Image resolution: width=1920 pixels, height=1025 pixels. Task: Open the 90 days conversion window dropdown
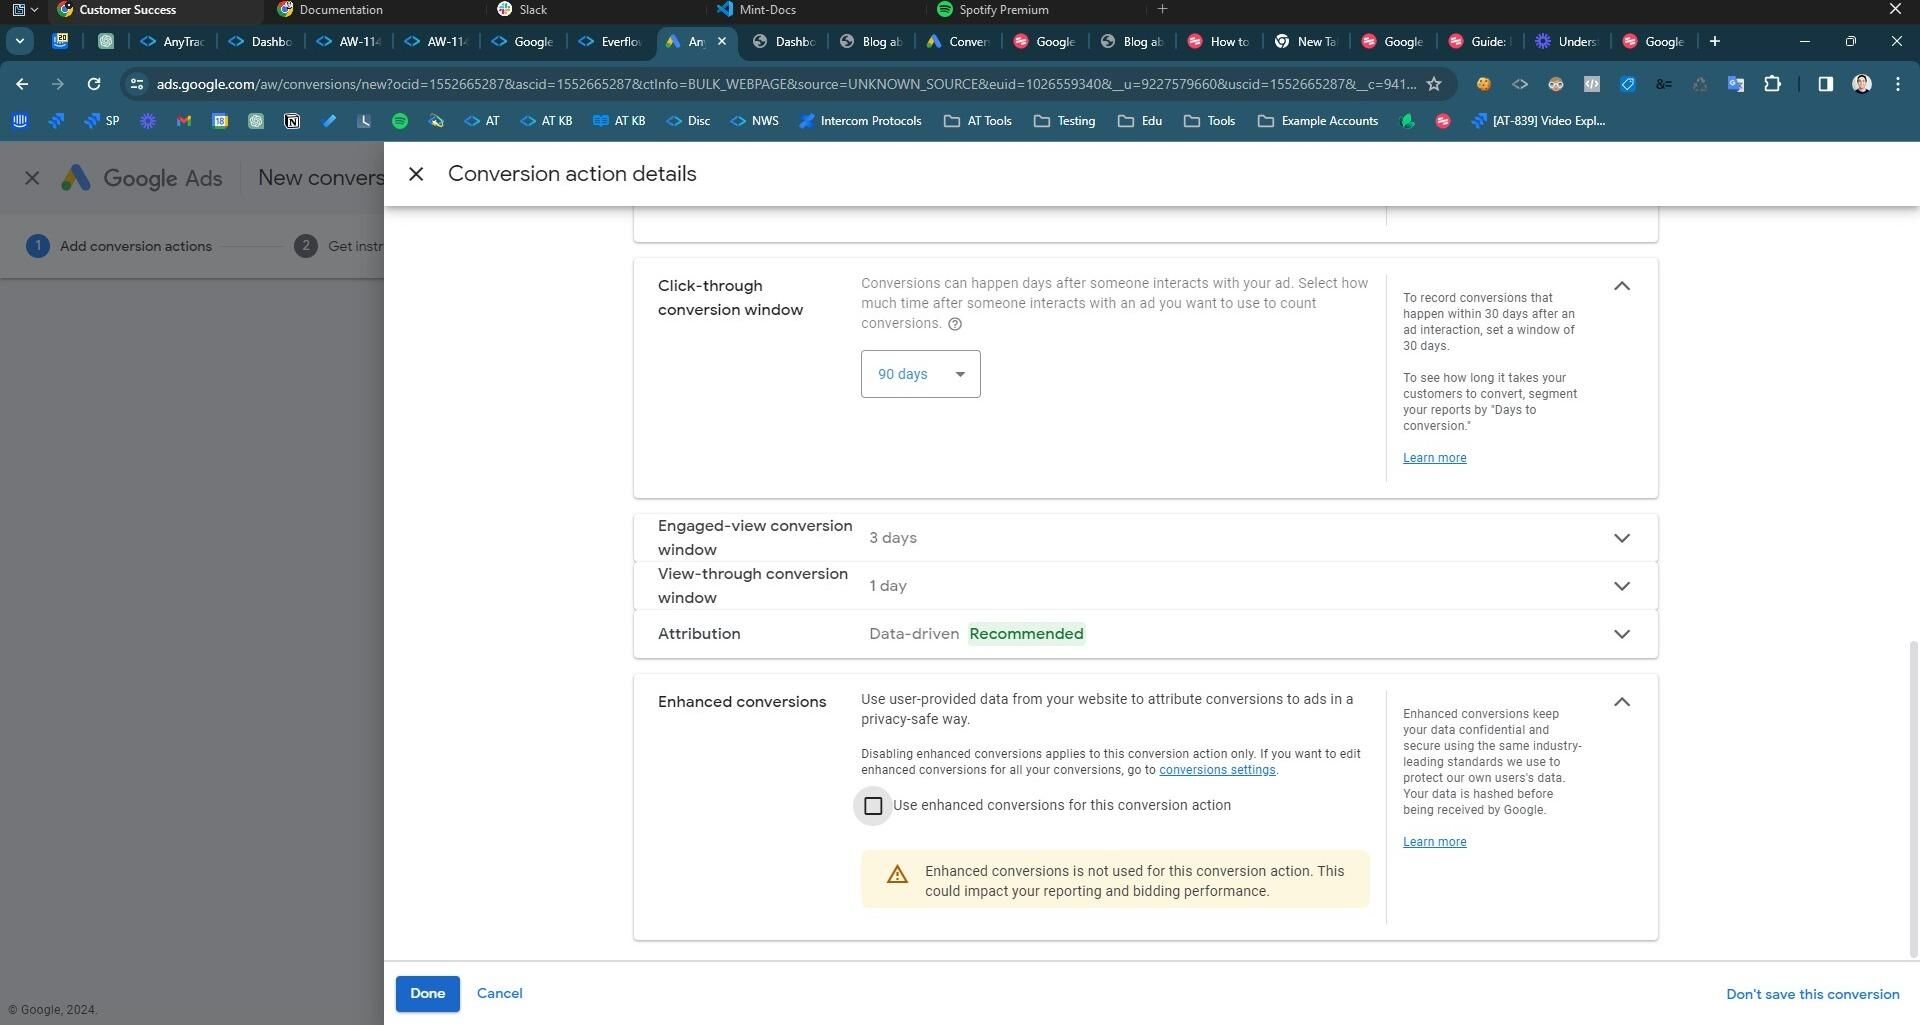(919, 373)
